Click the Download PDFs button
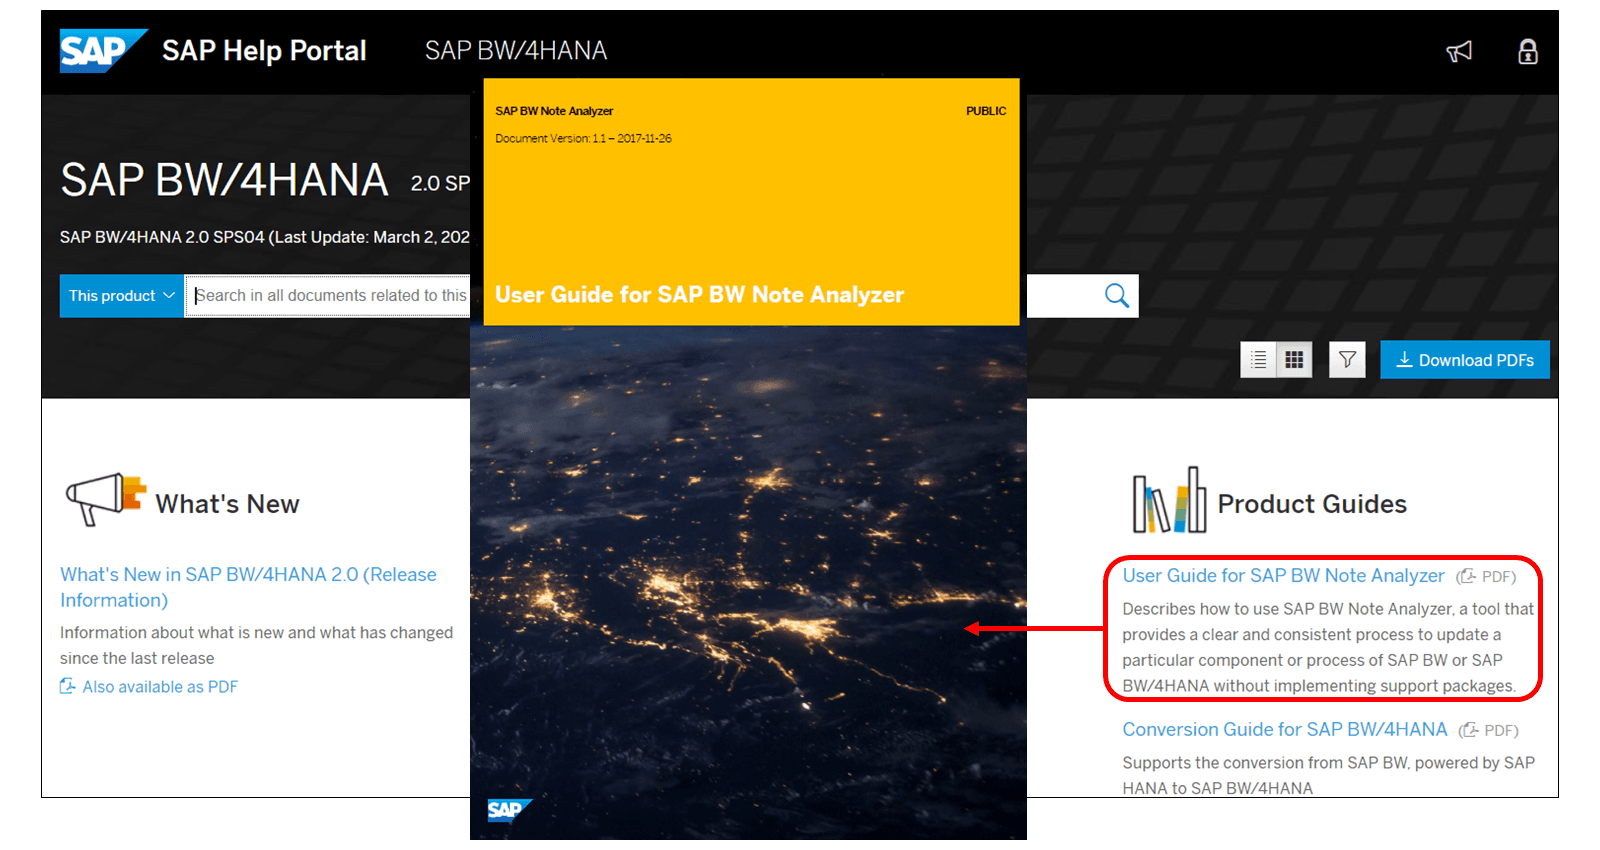1600x850 pixels. pyautogui.click(x=1465, y=360)
